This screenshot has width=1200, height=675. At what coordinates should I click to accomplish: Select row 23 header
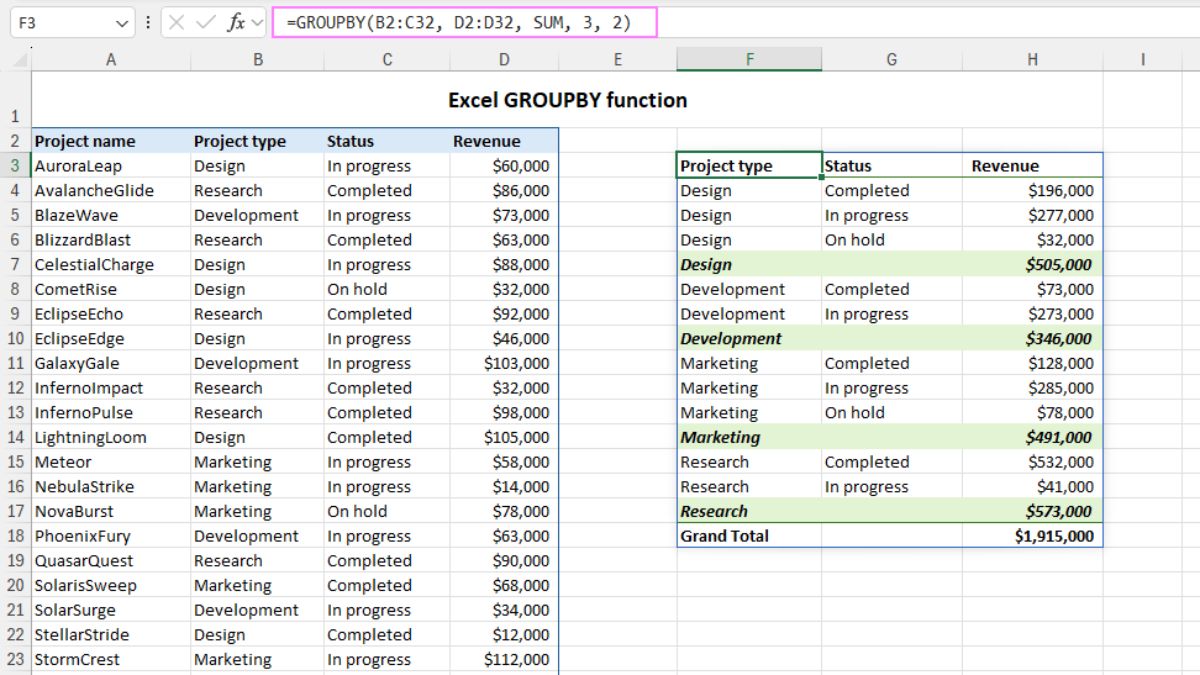pyautogui.click(x=15, y=659)
